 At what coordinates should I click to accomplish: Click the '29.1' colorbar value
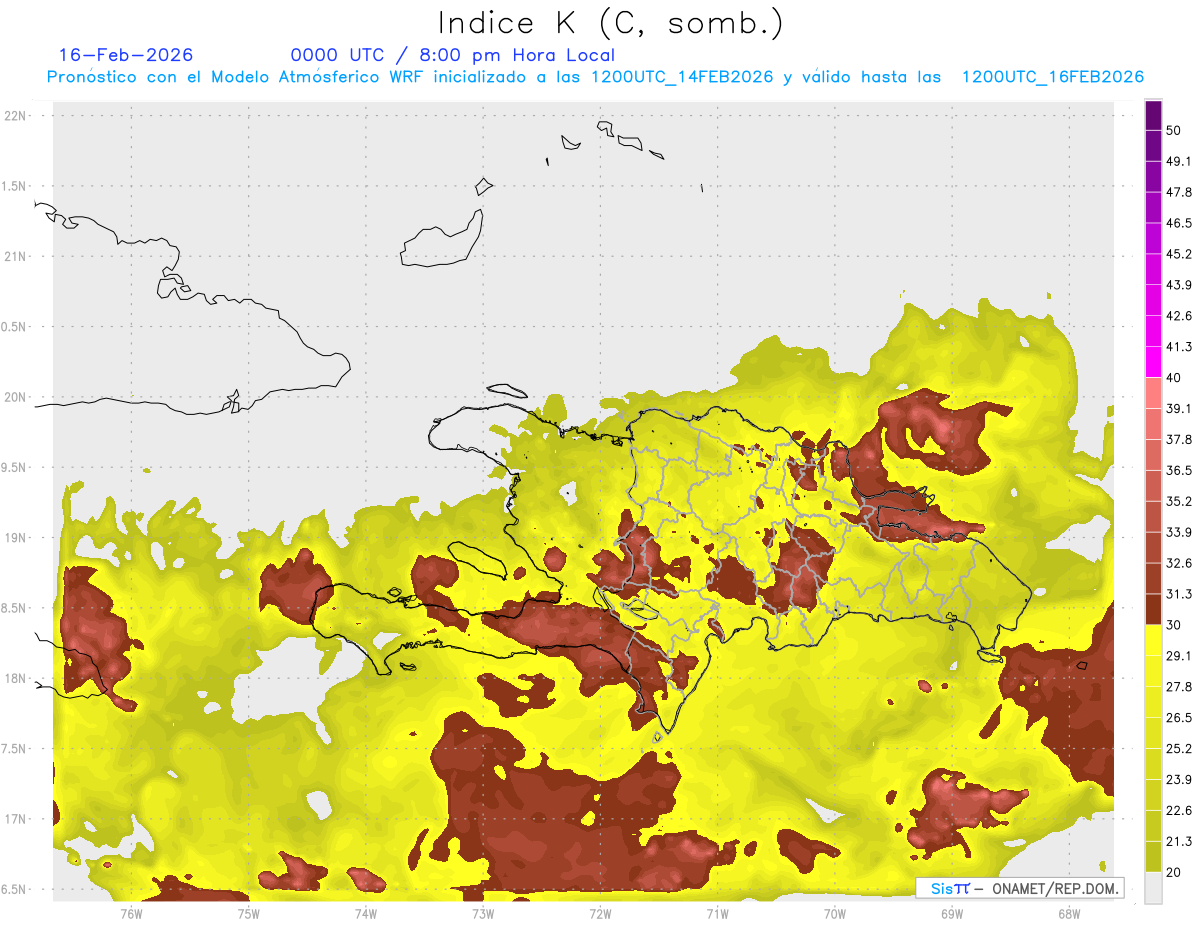[1179, 656]
